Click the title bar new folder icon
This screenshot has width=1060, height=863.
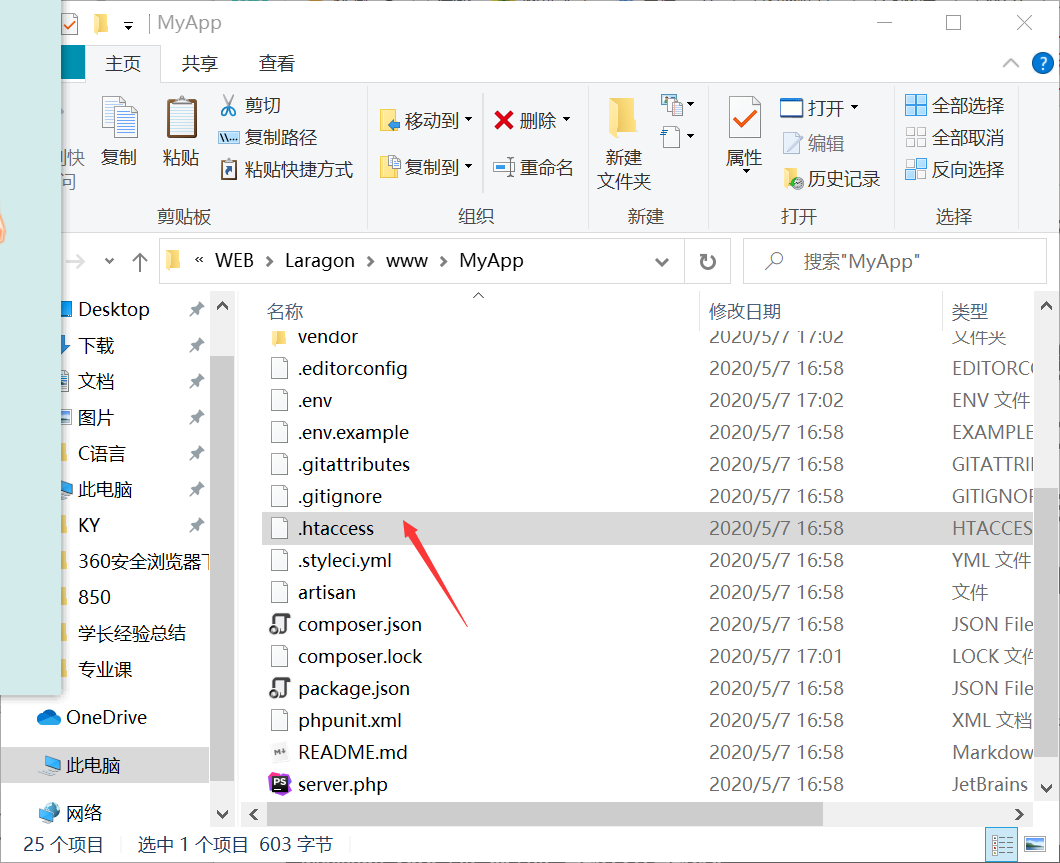(101, 24)
